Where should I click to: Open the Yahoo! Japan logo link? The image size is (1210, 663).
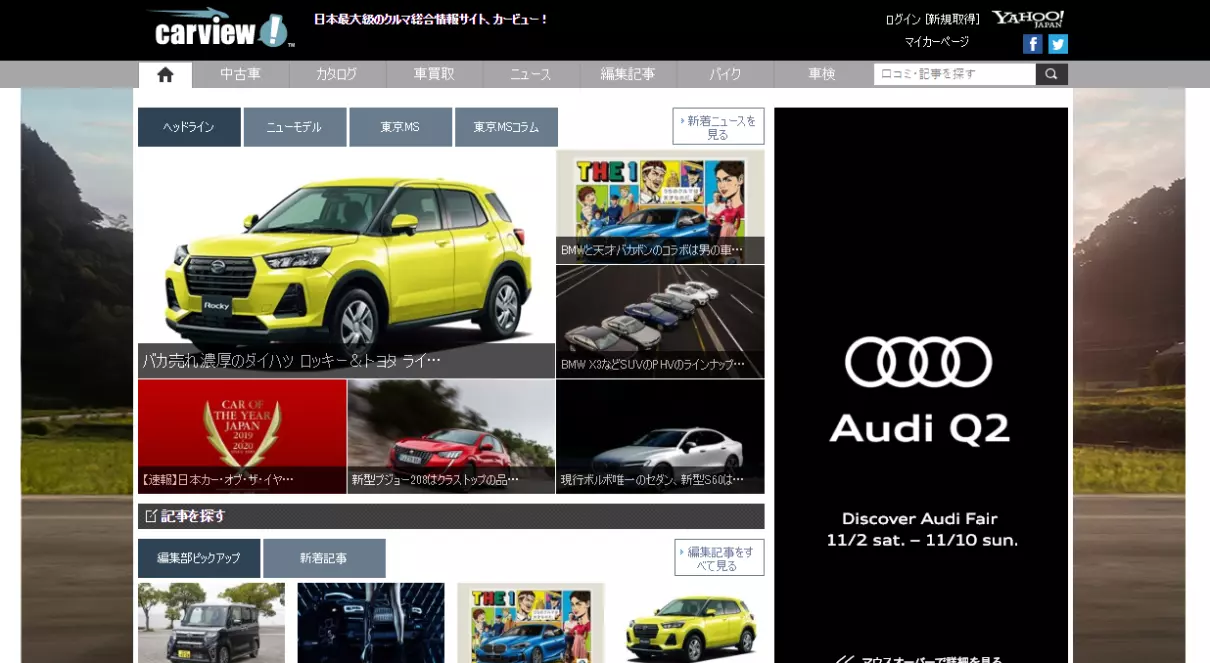click(1028, 19)
